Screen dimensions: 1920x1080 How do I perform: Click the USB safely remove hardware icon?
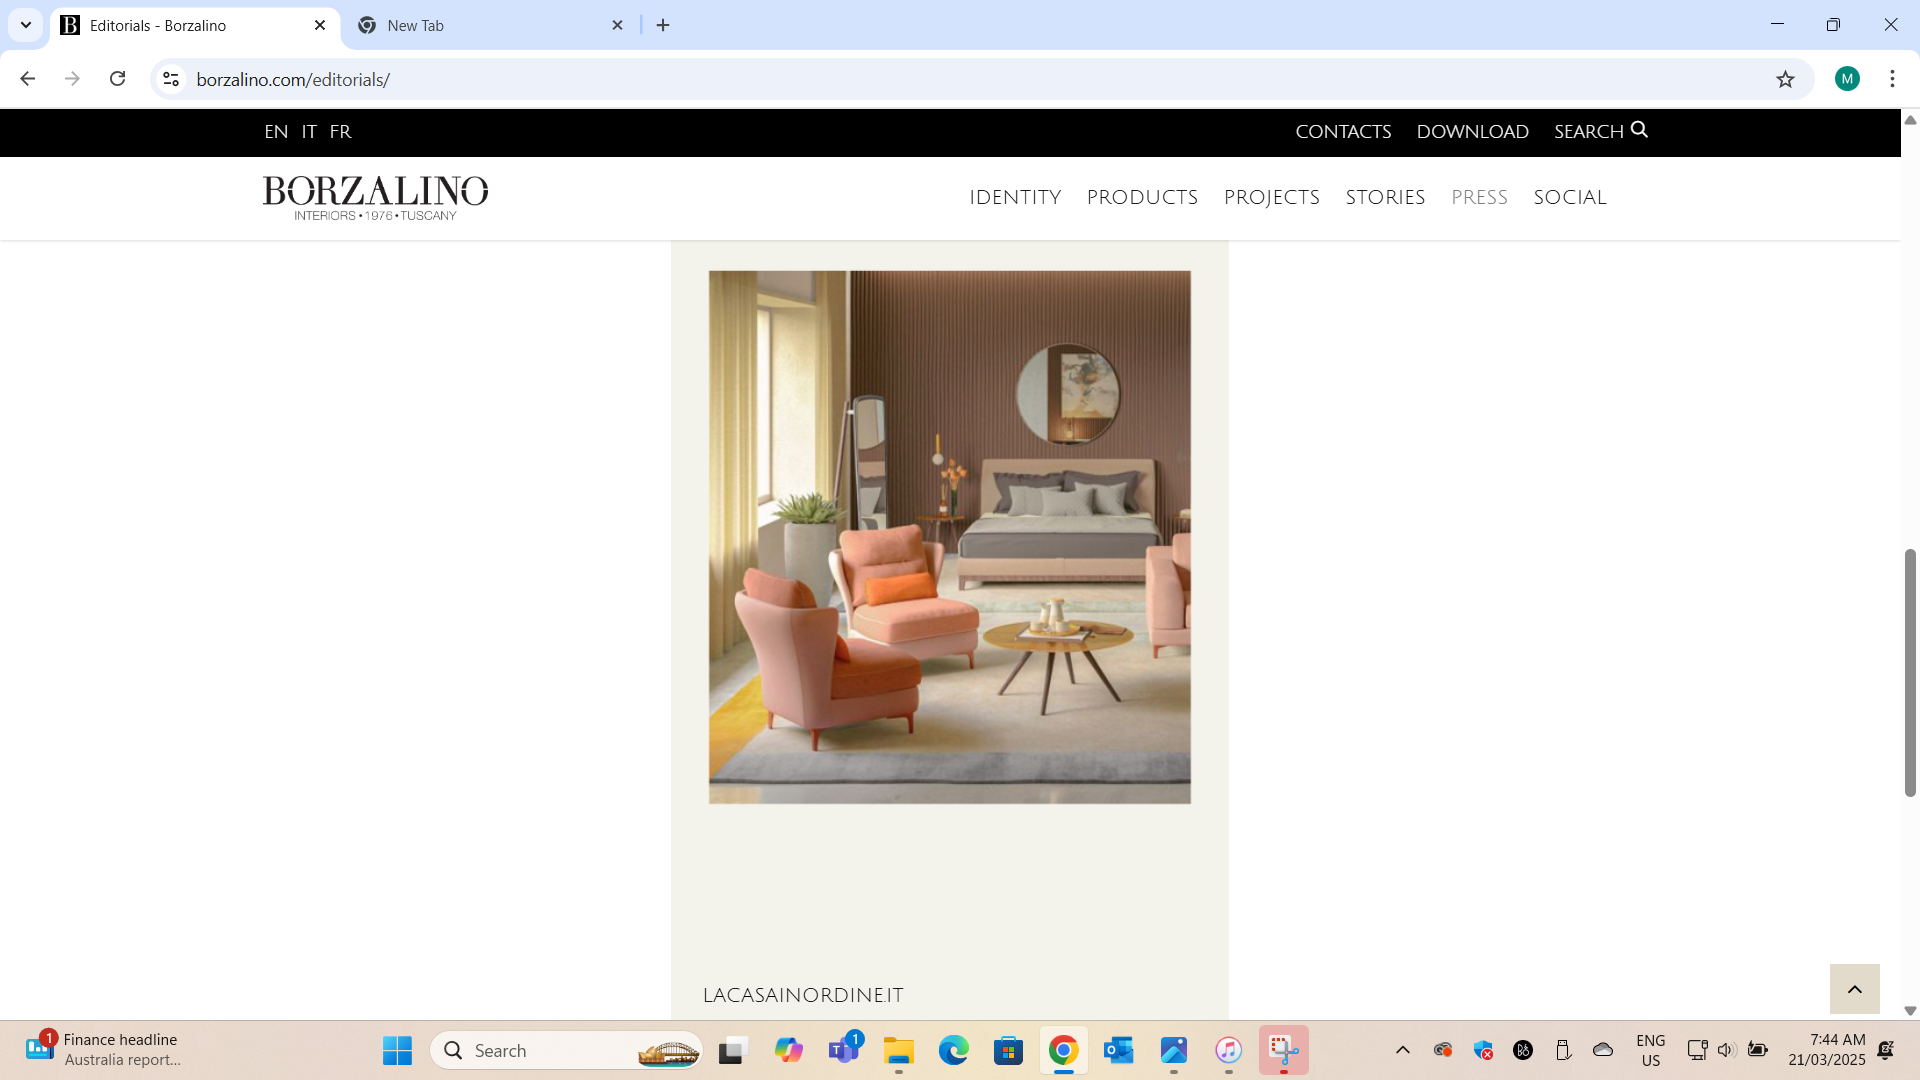pos(1563,1050)
